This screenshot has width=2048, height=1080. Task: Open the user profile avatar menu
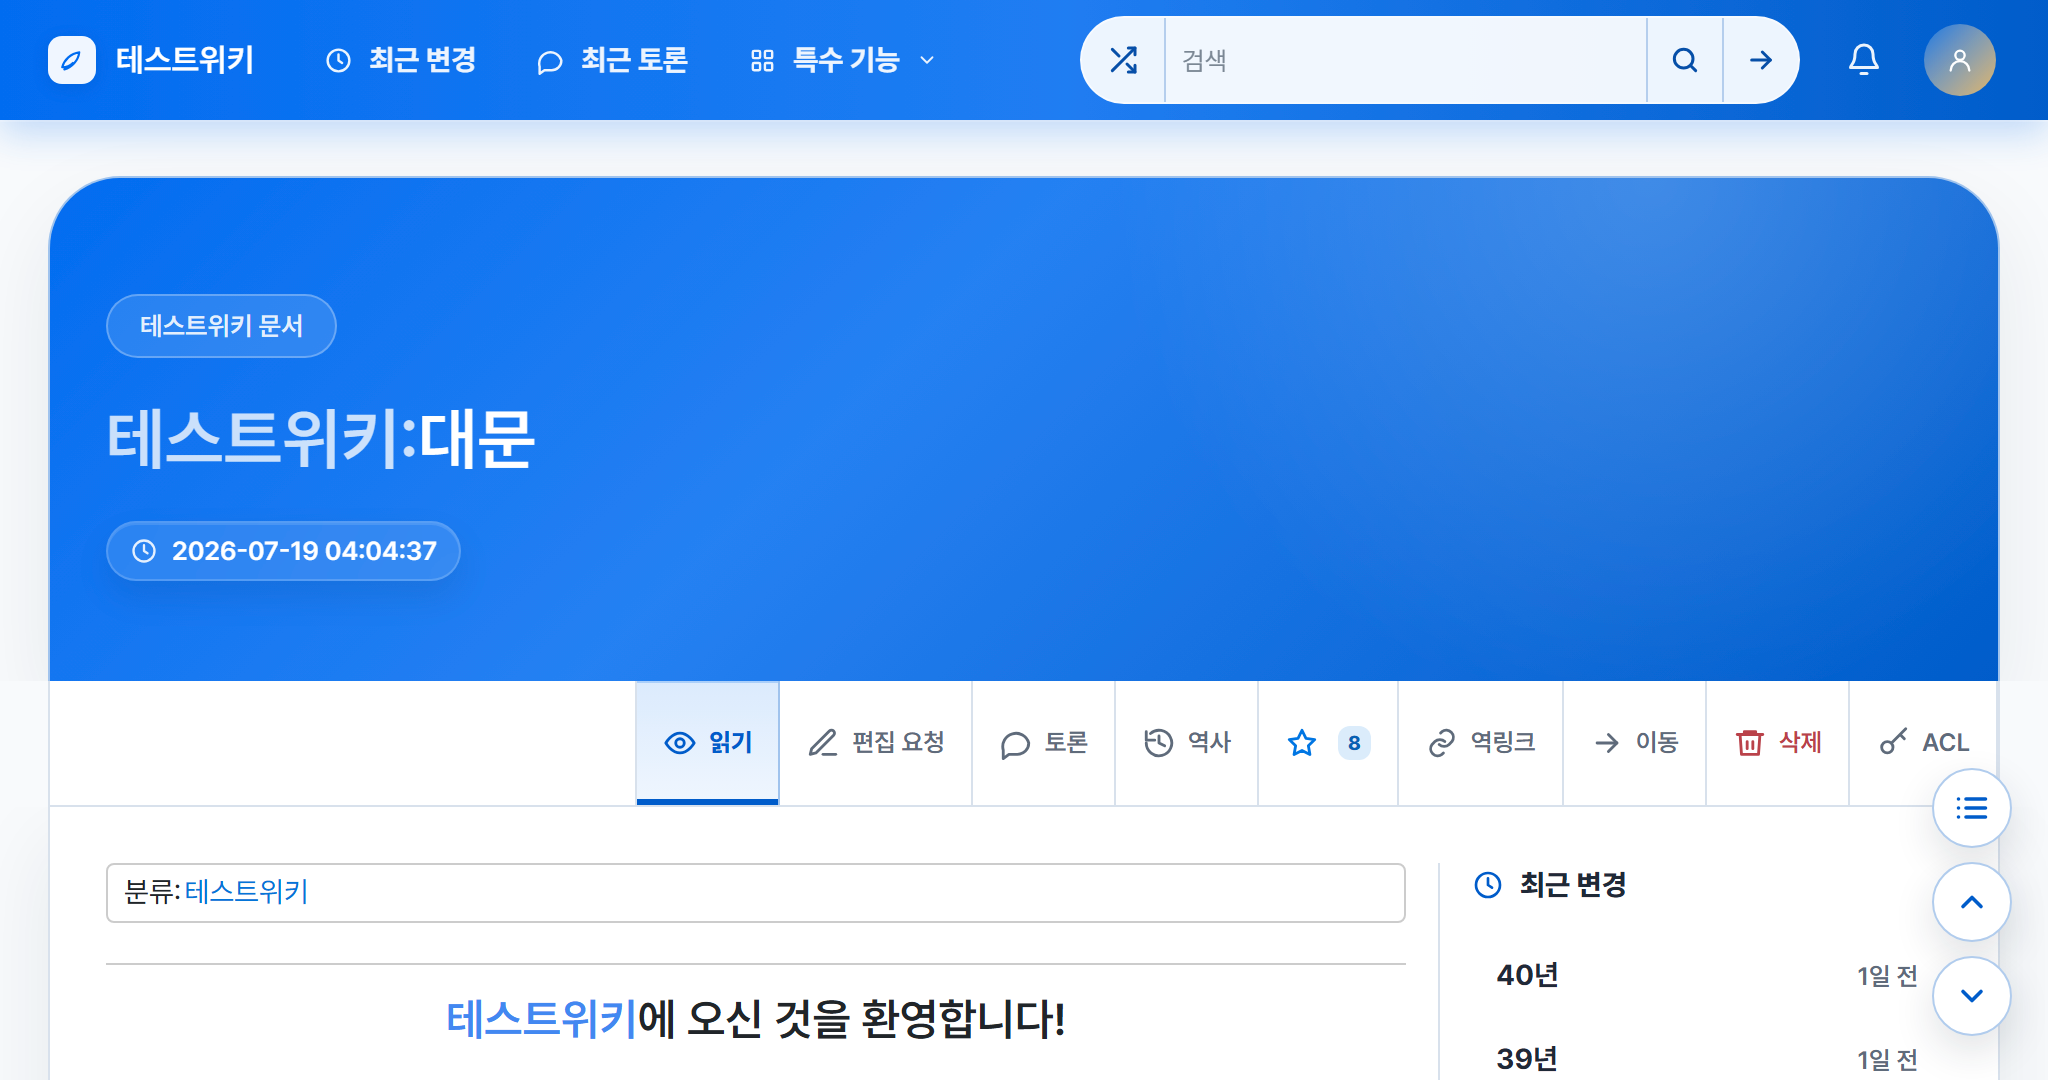pyautogui.click(x=1959, y=60)
